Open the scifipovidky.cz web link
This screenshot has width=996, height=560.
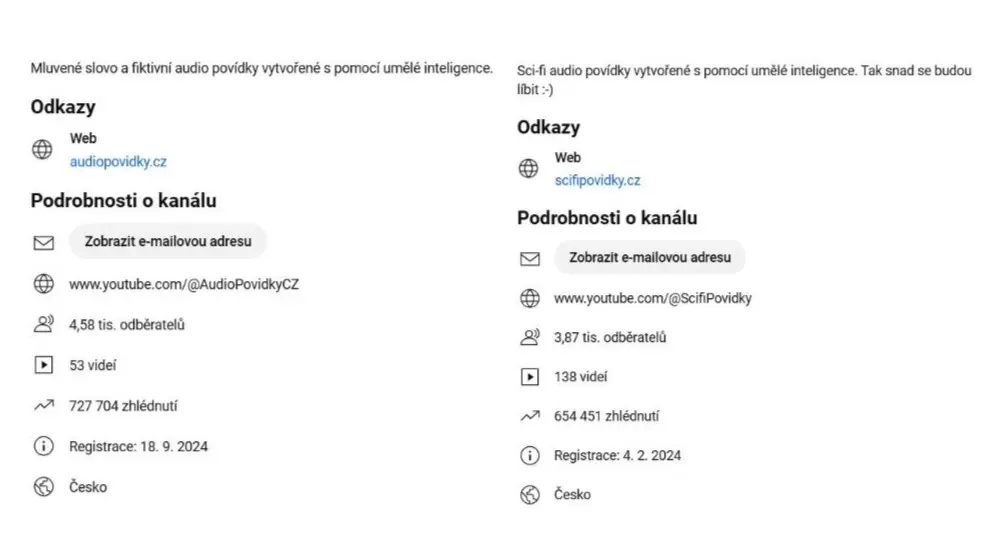pyautogui.click(x=597, y=181)
